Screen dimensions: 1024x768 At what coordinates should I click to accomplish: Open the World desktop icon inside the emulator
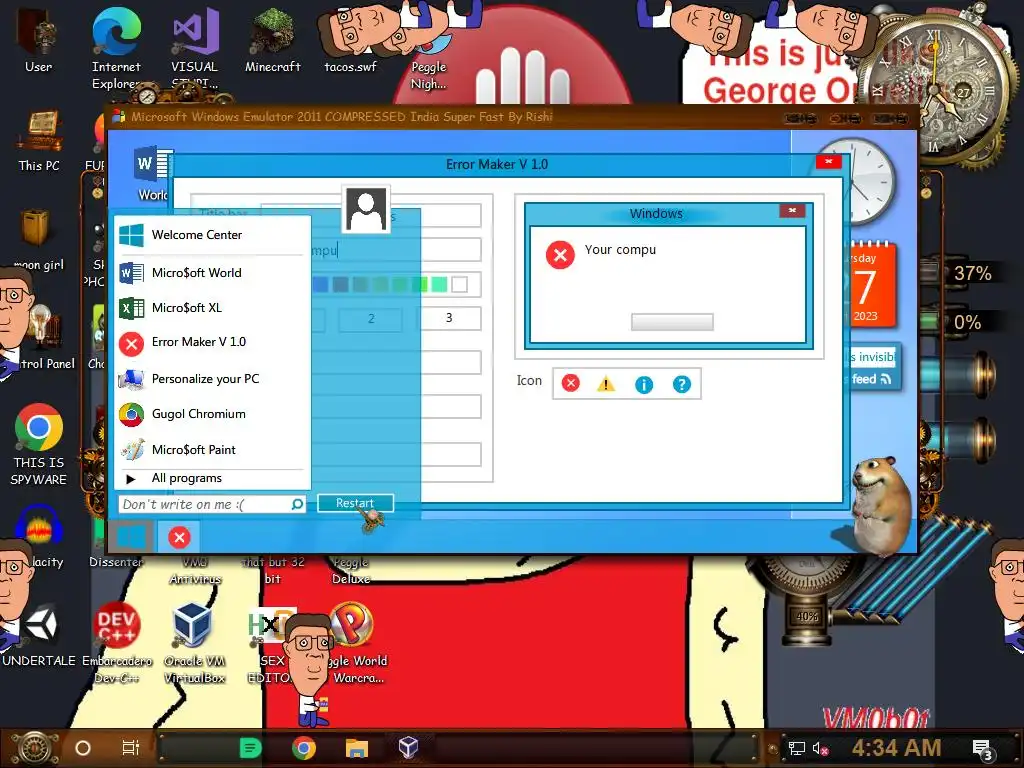point(153,174)
